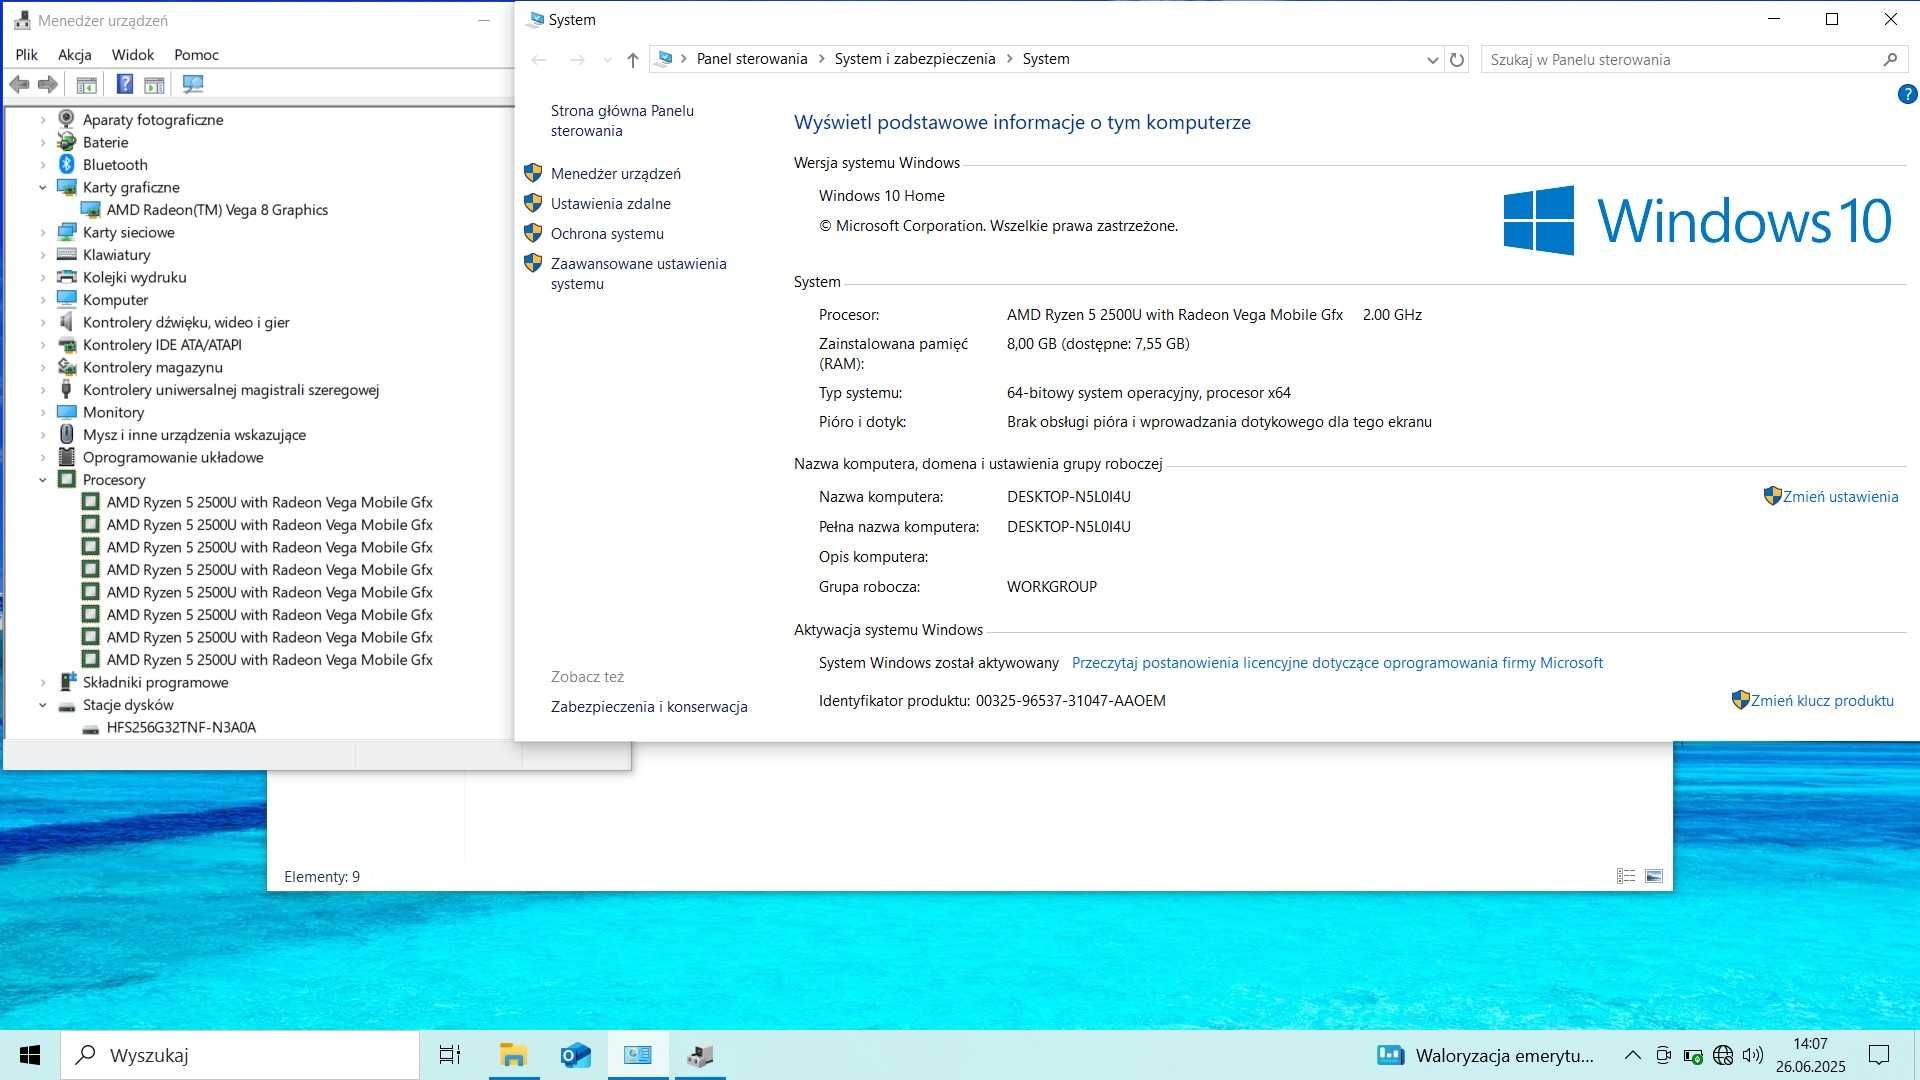Open the Pomoc menu
This screenshot has width=1920, height=1080.
[196, 55]
